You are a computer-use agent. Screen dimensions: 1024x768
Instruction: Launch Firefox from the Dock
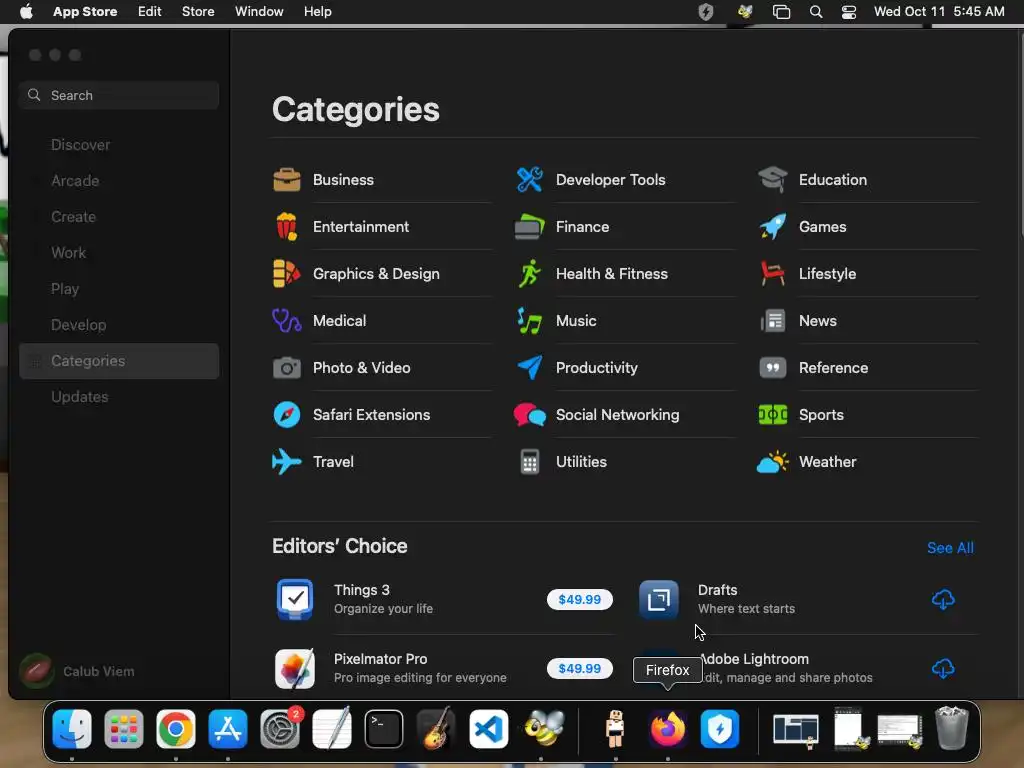pyautogui.click(x=667, y=728)
